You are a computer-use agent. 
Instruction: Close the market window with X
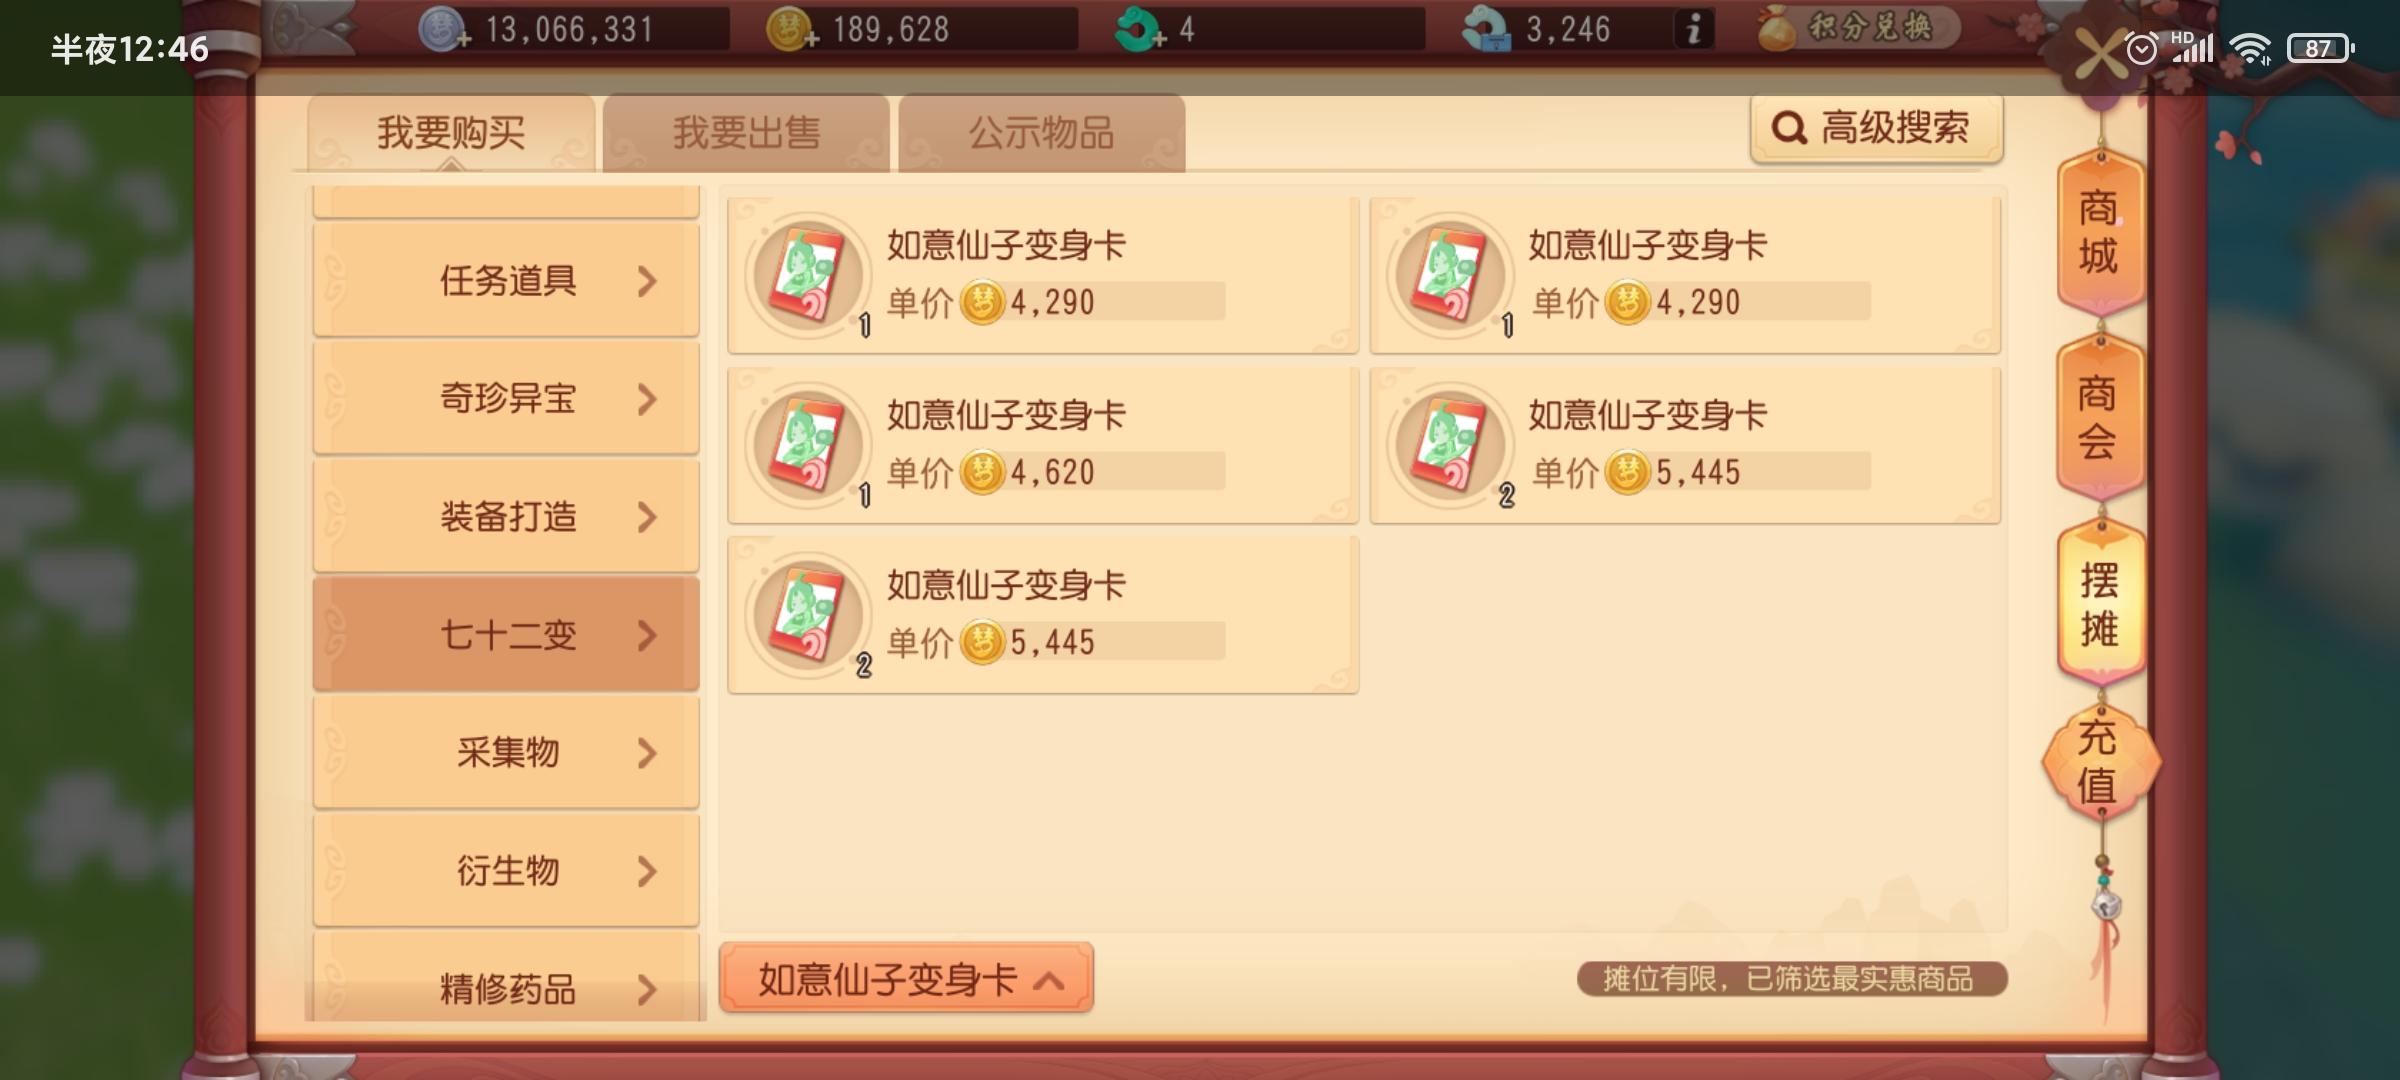(x=2100, y=53)
